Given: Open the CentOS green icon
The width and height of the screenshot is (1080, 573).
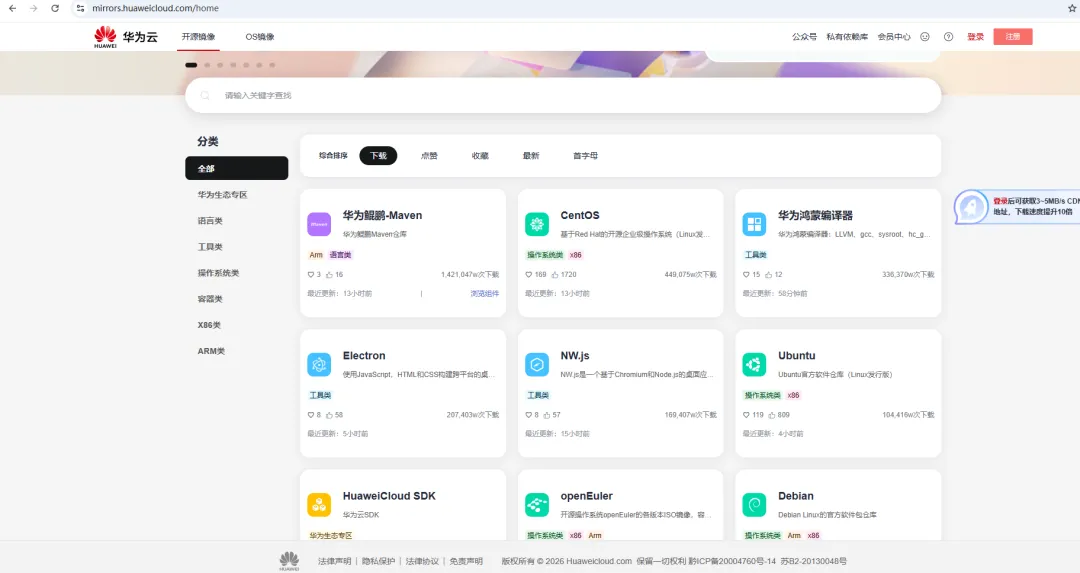Looking at the screenshot, I should (537, 225).
